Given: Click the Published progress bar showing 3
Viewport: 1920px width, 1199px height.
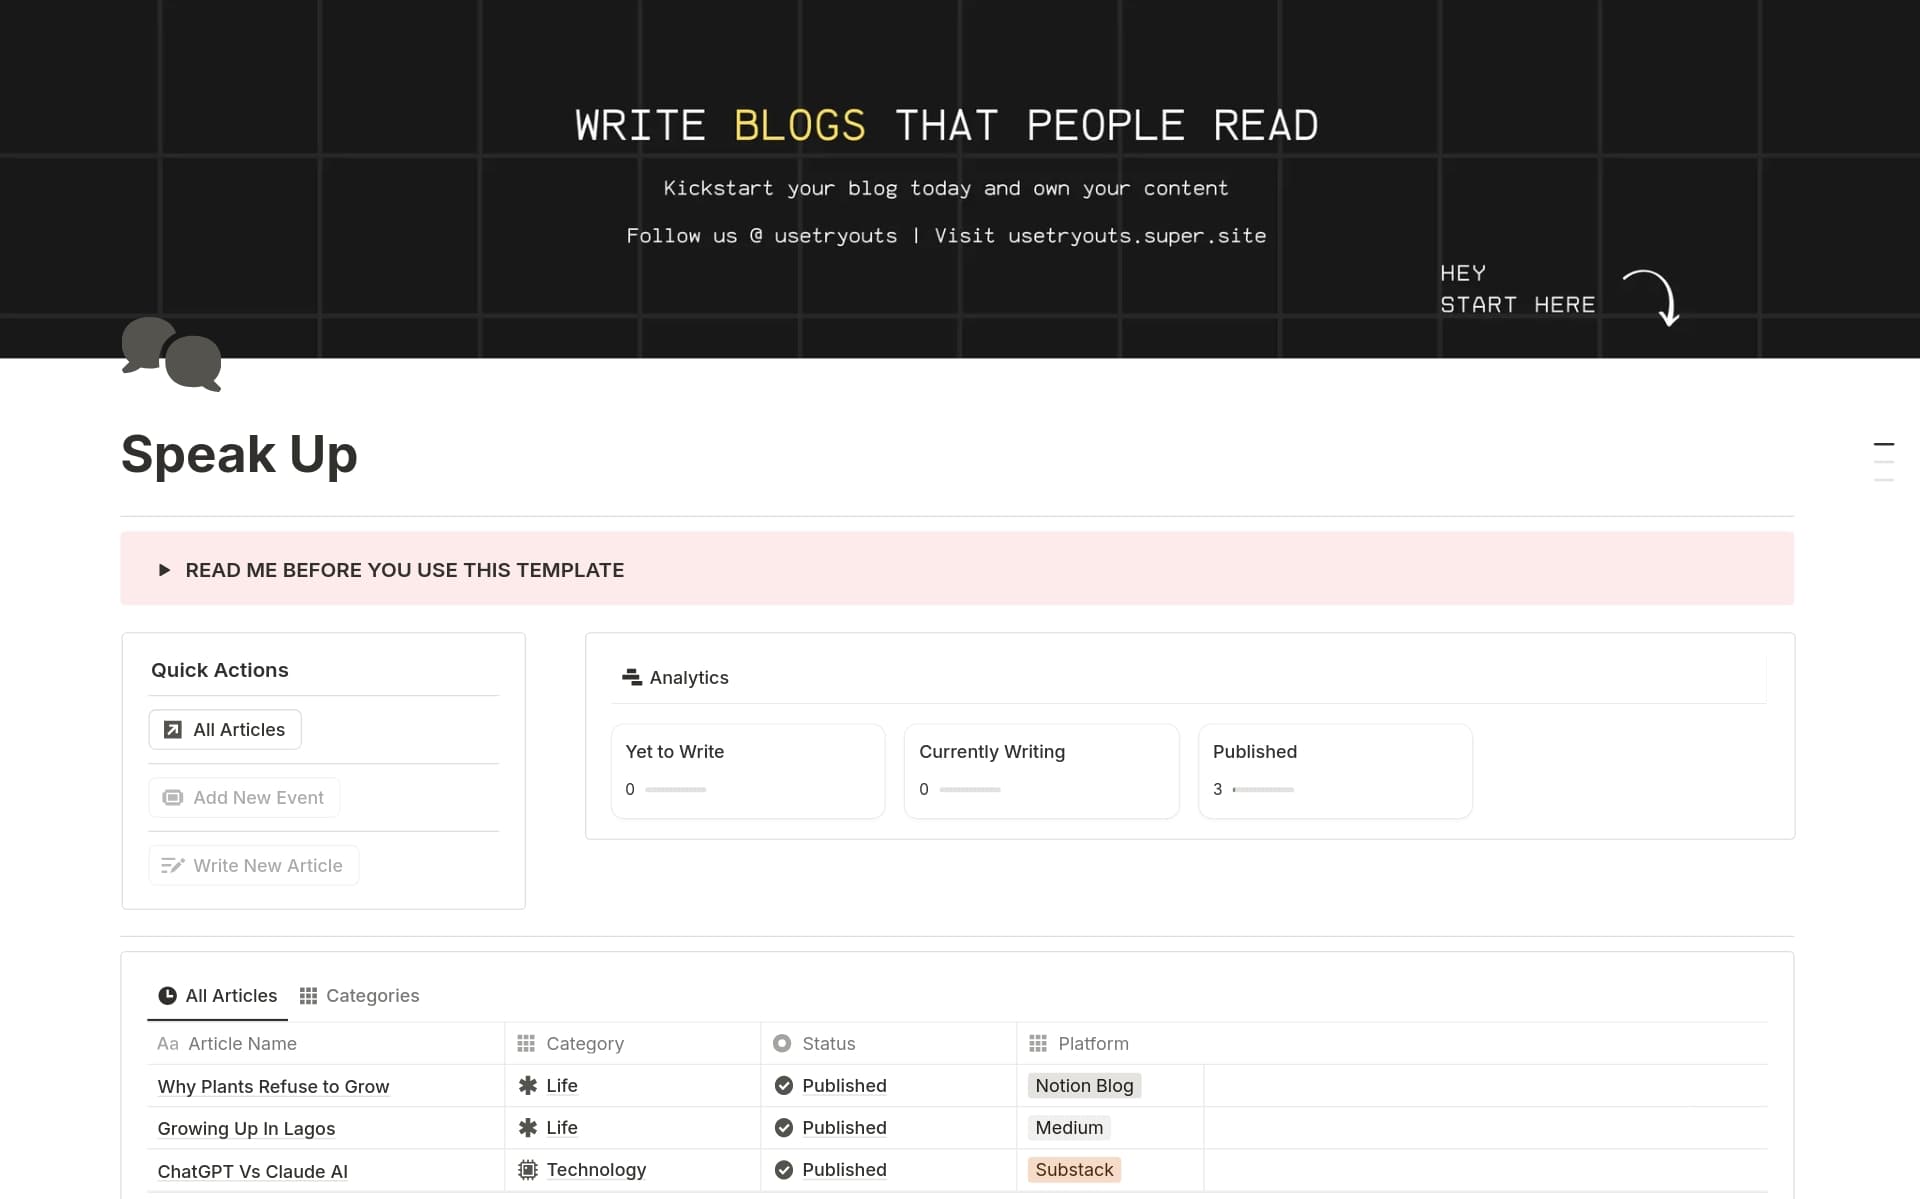Looking at the screenshot, I should (1262, 789).
